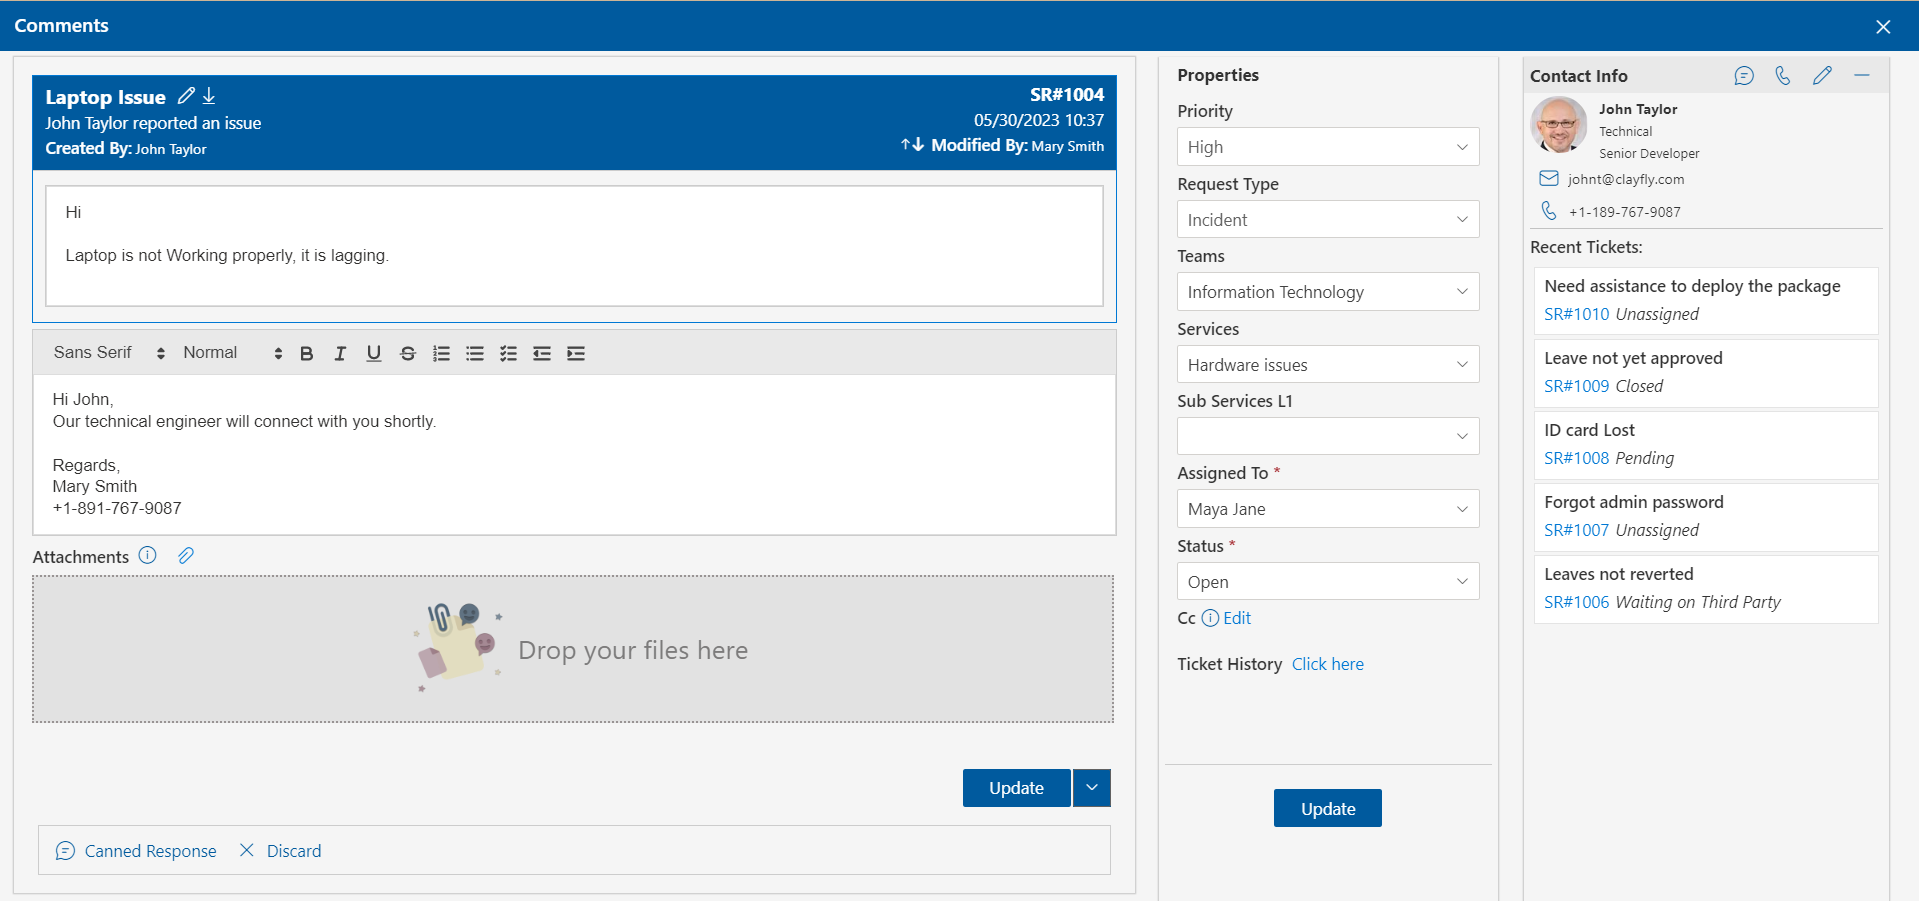The height and width of the screenshot is (901, 1919).
Task: Open Status dropdown showing Open
Action: [1328, 582]
